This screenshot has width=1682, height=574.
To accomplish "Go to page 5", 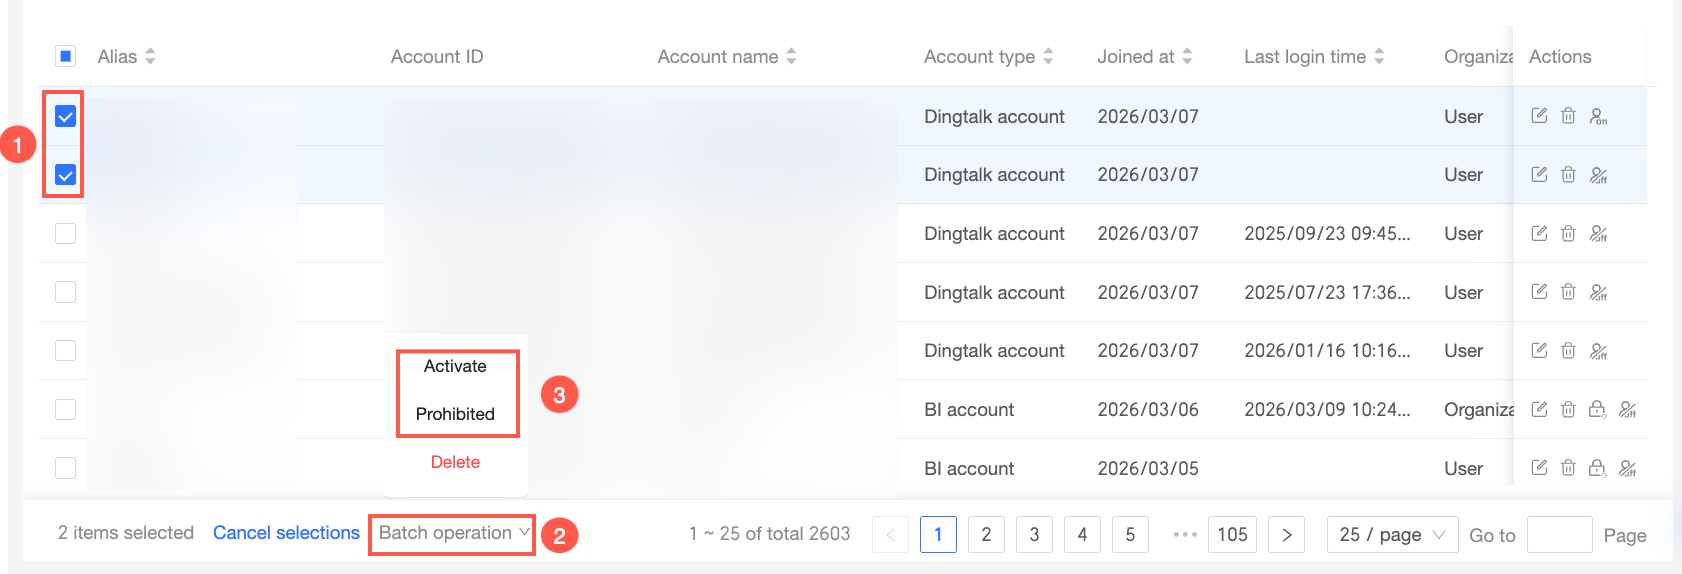I will (1130, 535).
